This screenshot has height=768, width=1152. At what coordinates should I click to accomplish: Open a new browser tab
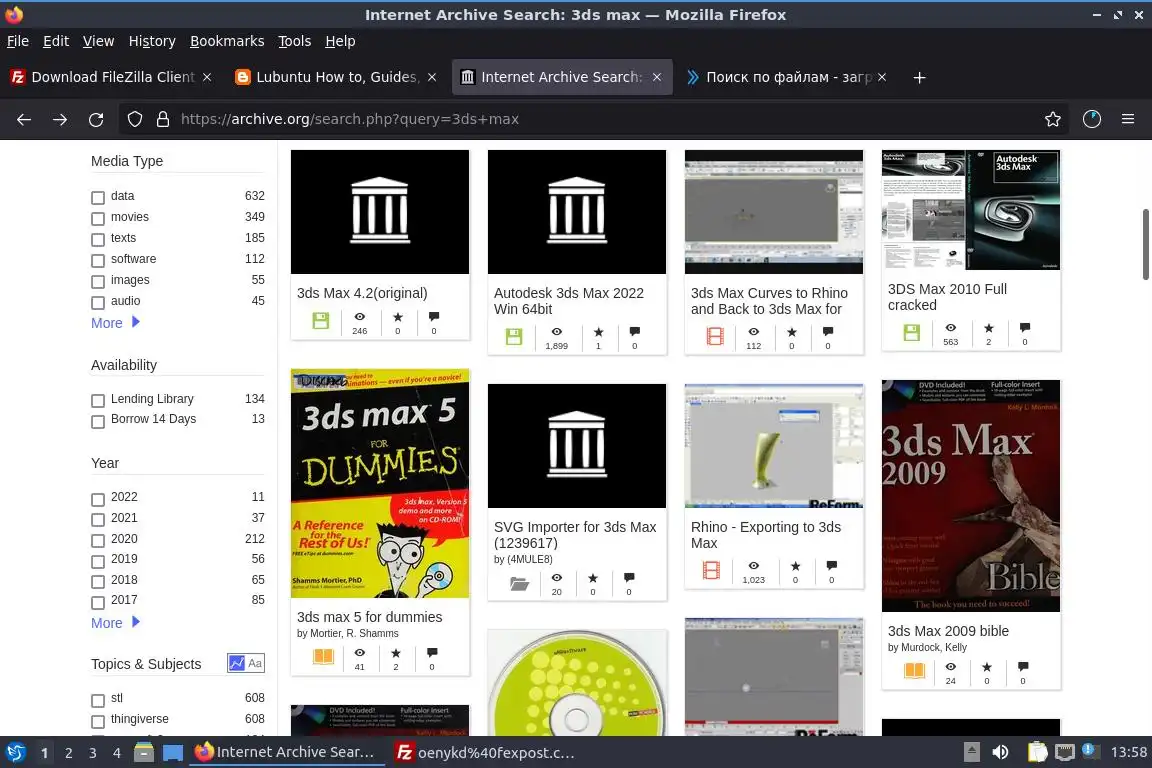click(919, 77)
